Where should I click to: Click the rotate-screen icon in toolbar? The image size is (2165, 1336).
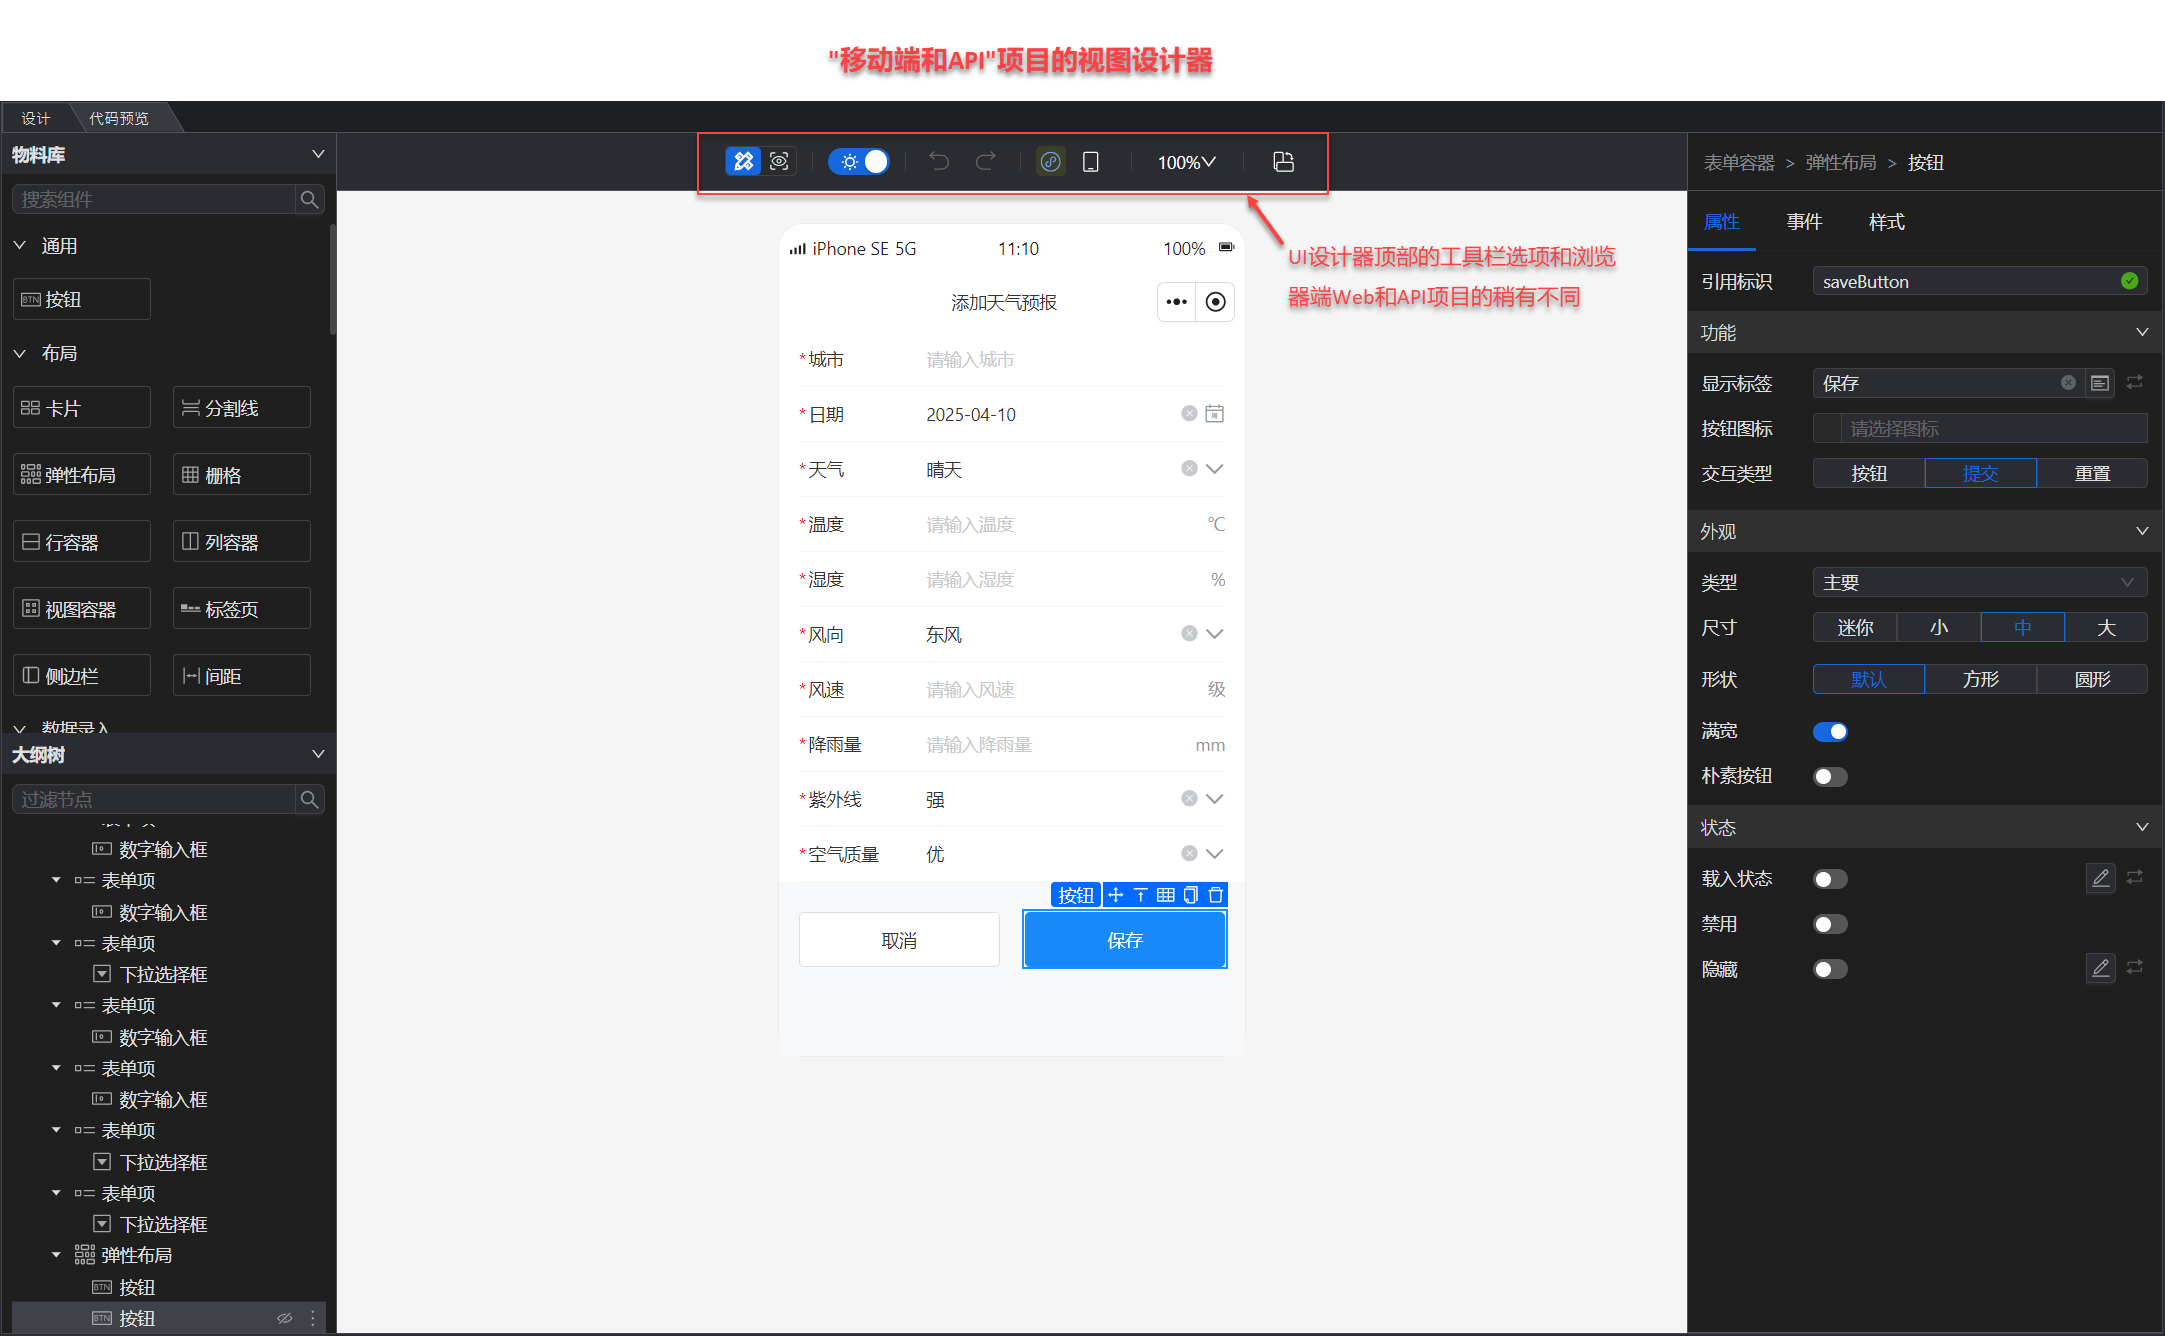1283,161
